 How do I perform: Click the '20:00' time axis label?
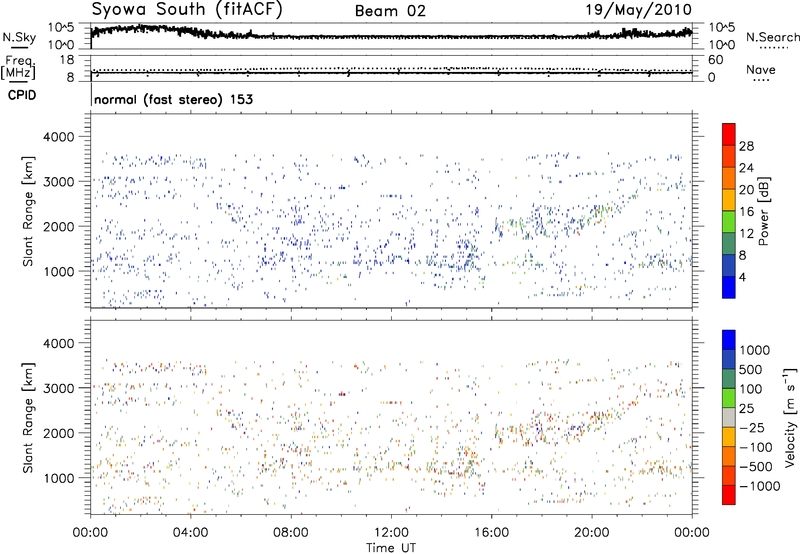pos(592,533)
